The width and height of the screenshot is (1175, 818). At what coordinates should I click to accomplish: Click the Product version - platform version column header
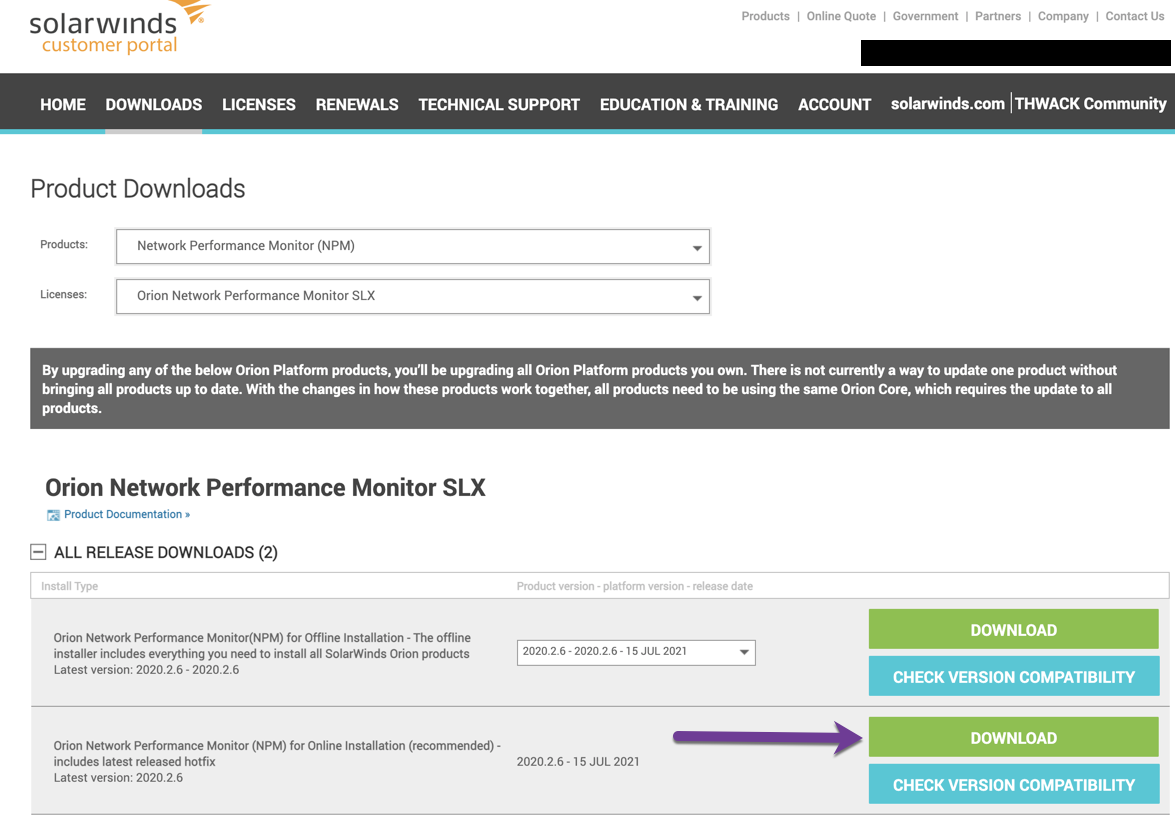click(x=635, y=586)
